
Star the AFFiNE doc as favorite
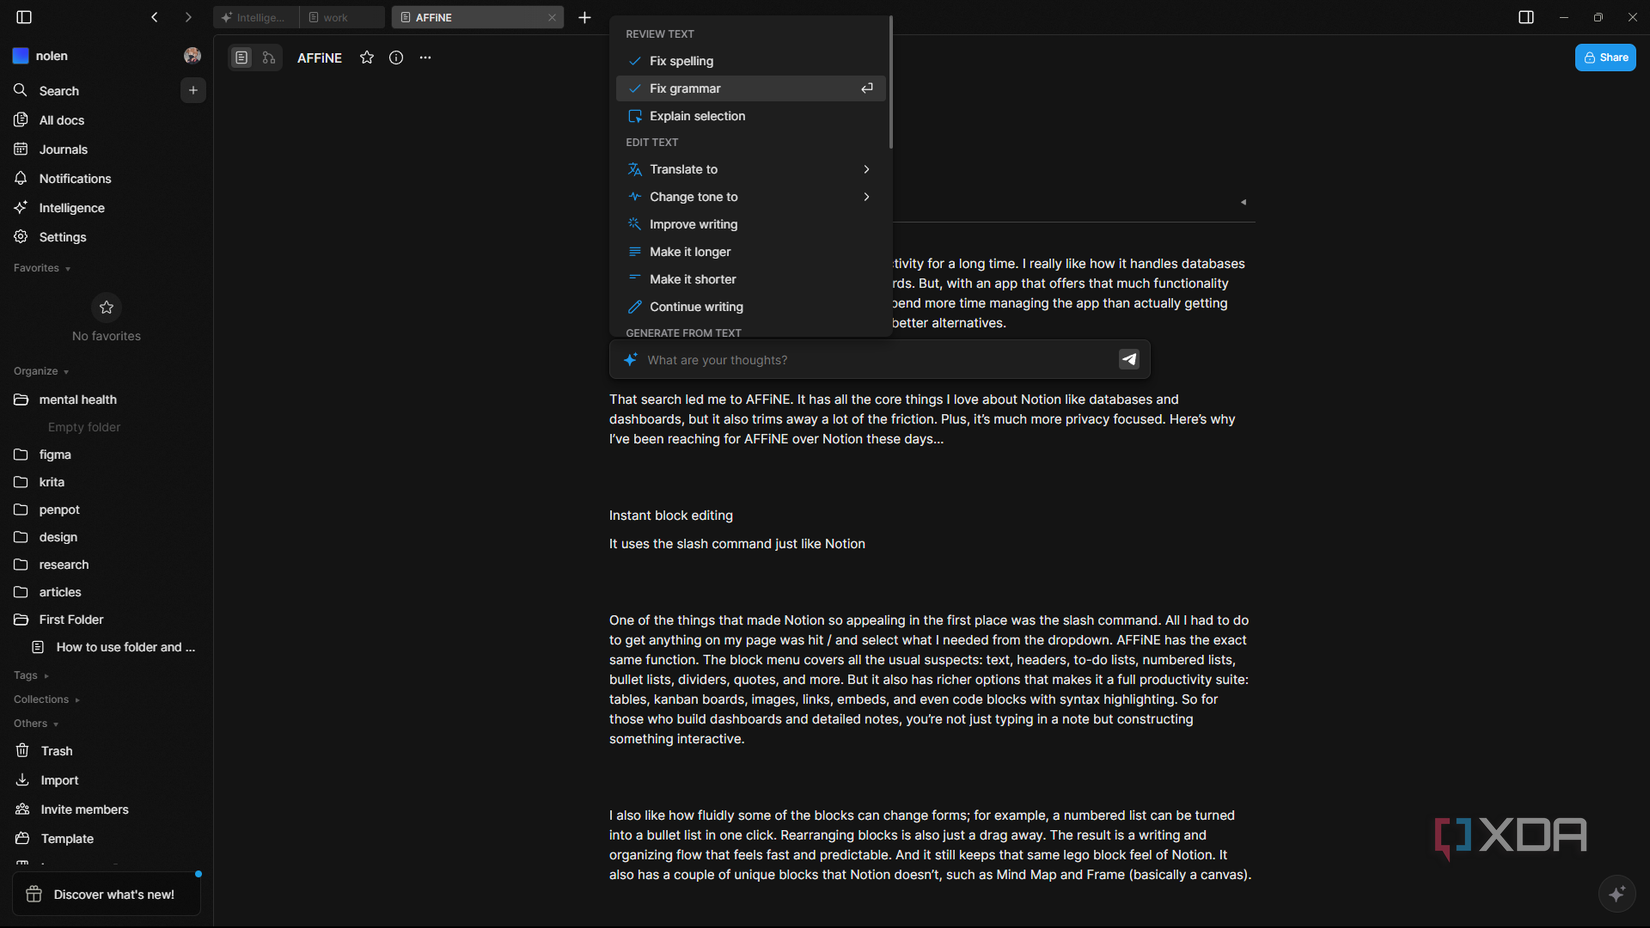click(x=366, y=57)
